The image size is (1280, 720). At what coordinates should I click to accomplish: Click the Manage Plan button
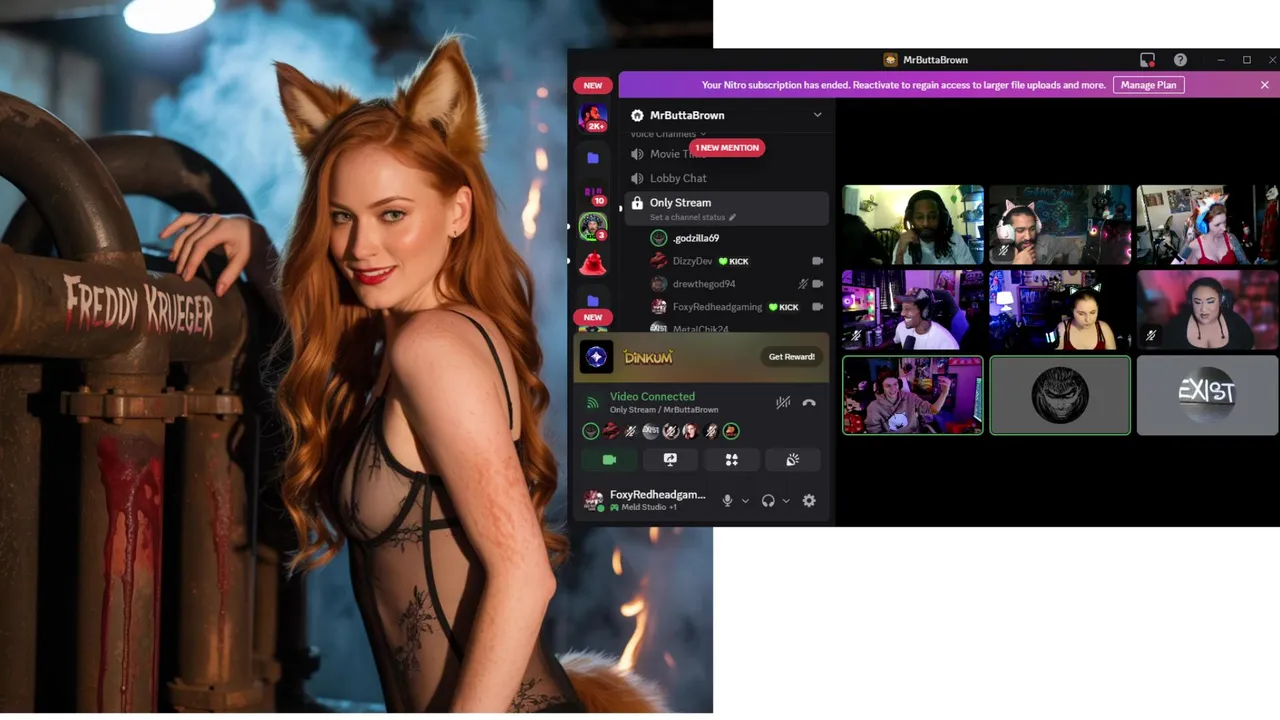1148,85
